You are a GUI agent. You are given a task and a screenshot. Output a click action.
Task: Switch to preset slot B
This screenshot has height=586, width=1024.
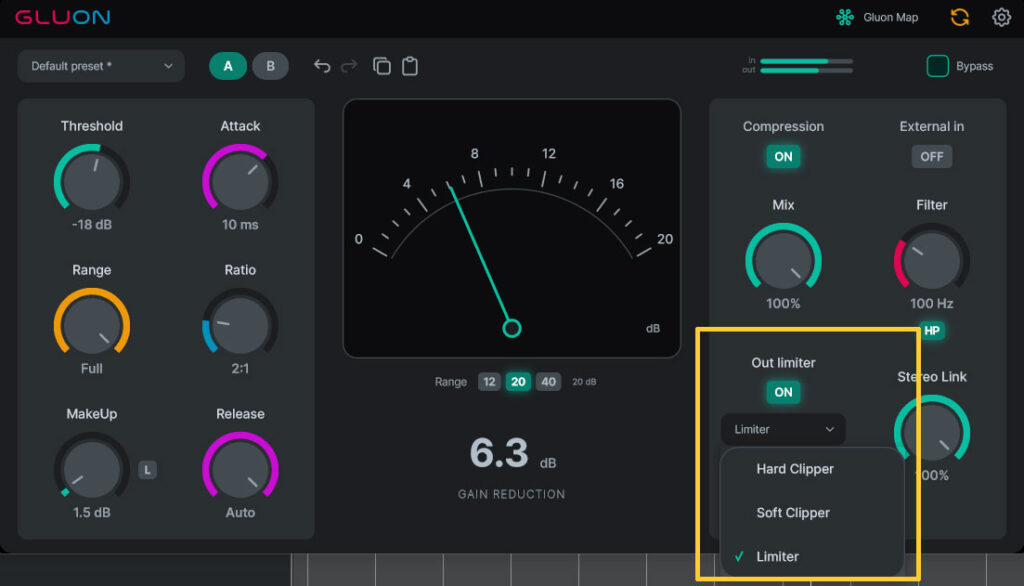pyautogui.click(x=270, y=66)
